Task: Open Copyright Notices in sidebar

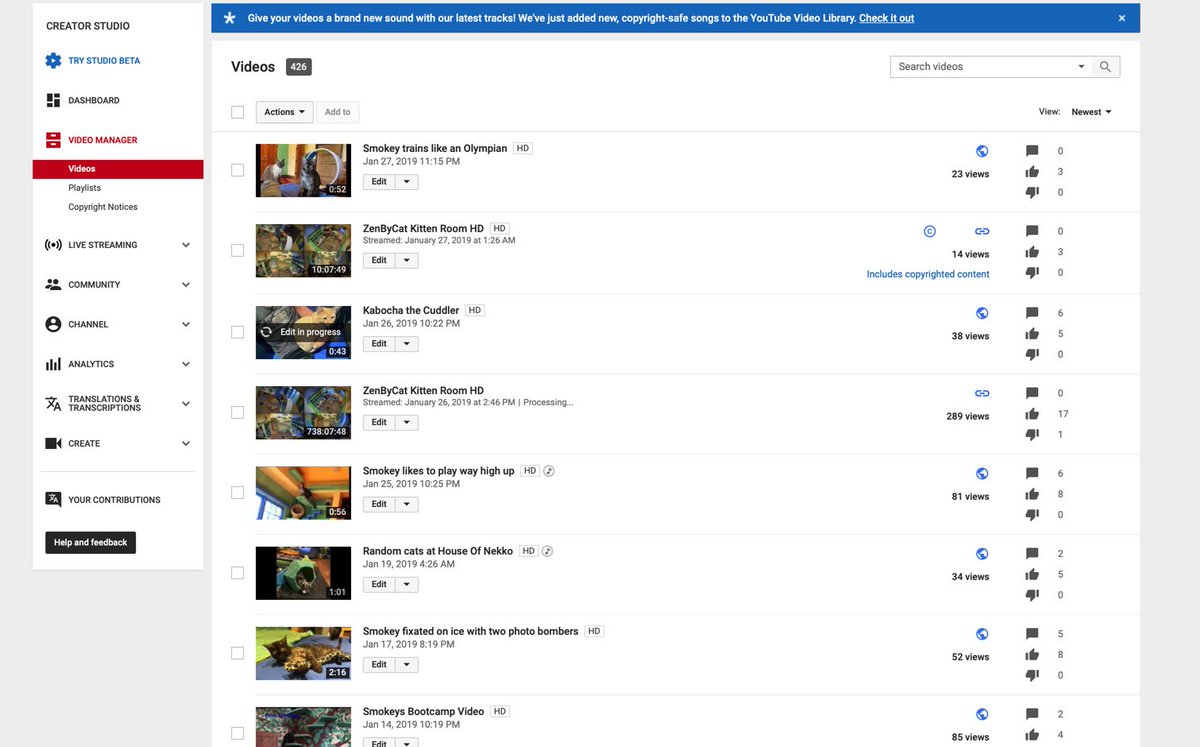Action: [x=103, y=207]
